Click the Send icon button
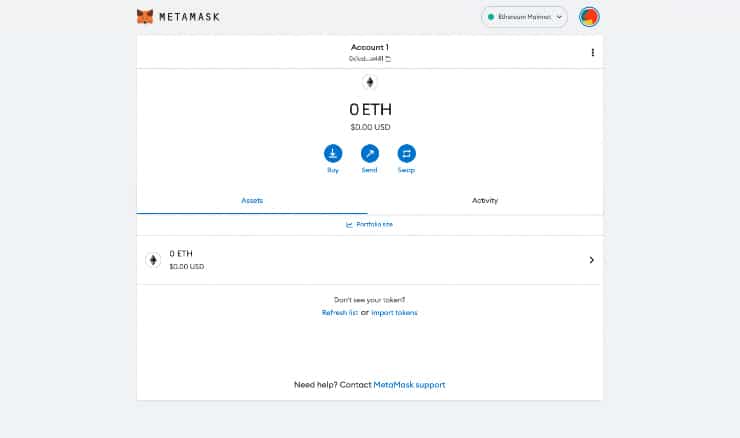 coord(370,153)
